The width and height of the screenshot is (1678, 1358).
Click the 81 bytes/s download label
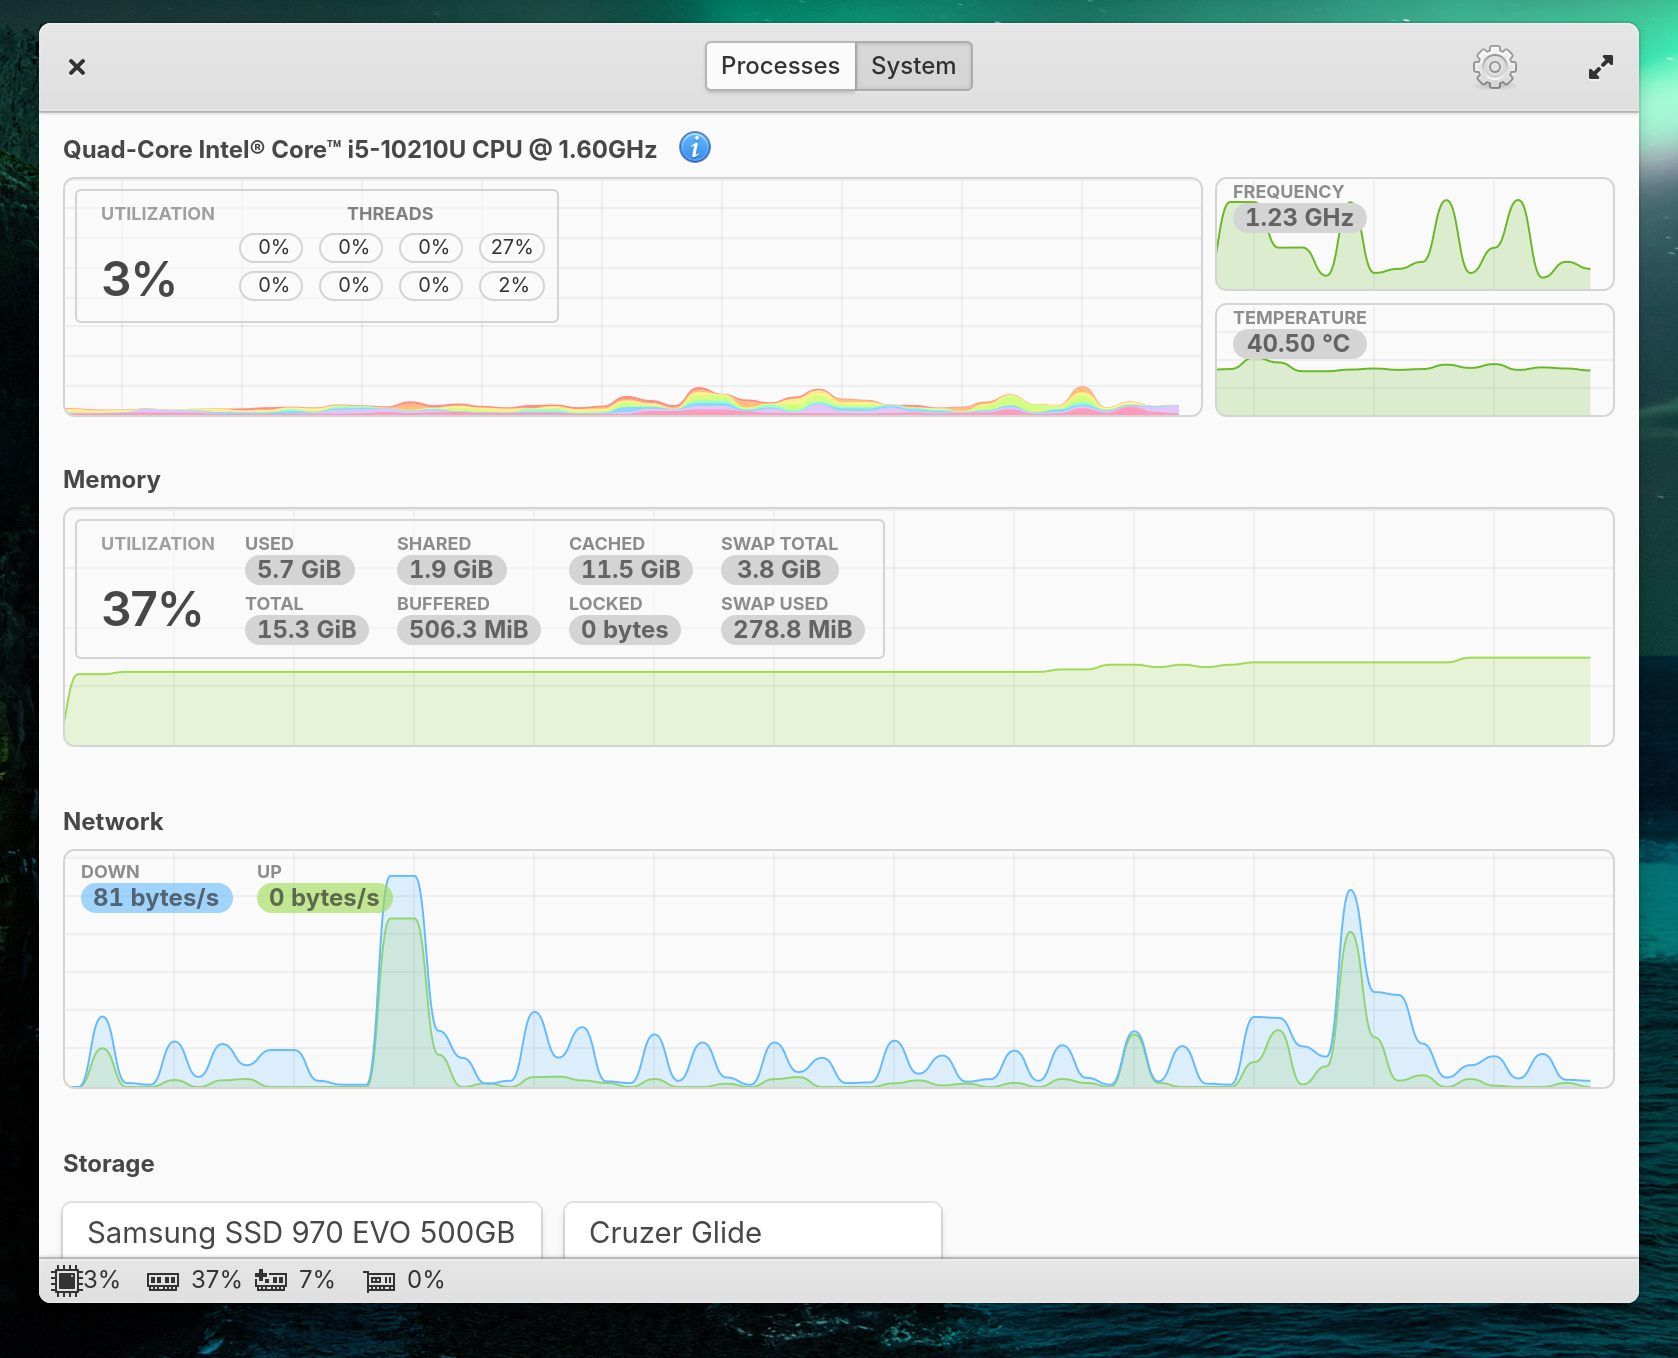156,898
